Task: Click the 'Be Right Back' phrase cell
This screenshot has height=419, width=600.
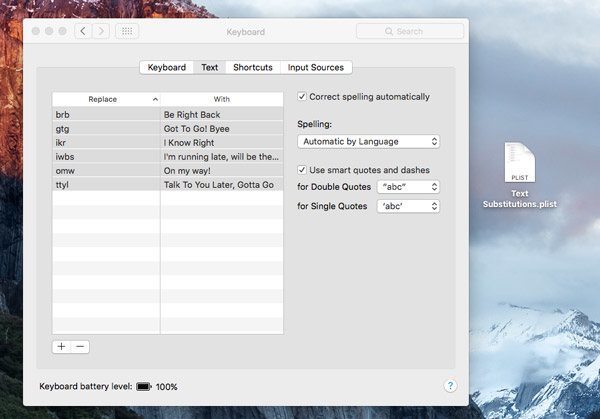Action: pyautogui.click(x=222, y=114)
